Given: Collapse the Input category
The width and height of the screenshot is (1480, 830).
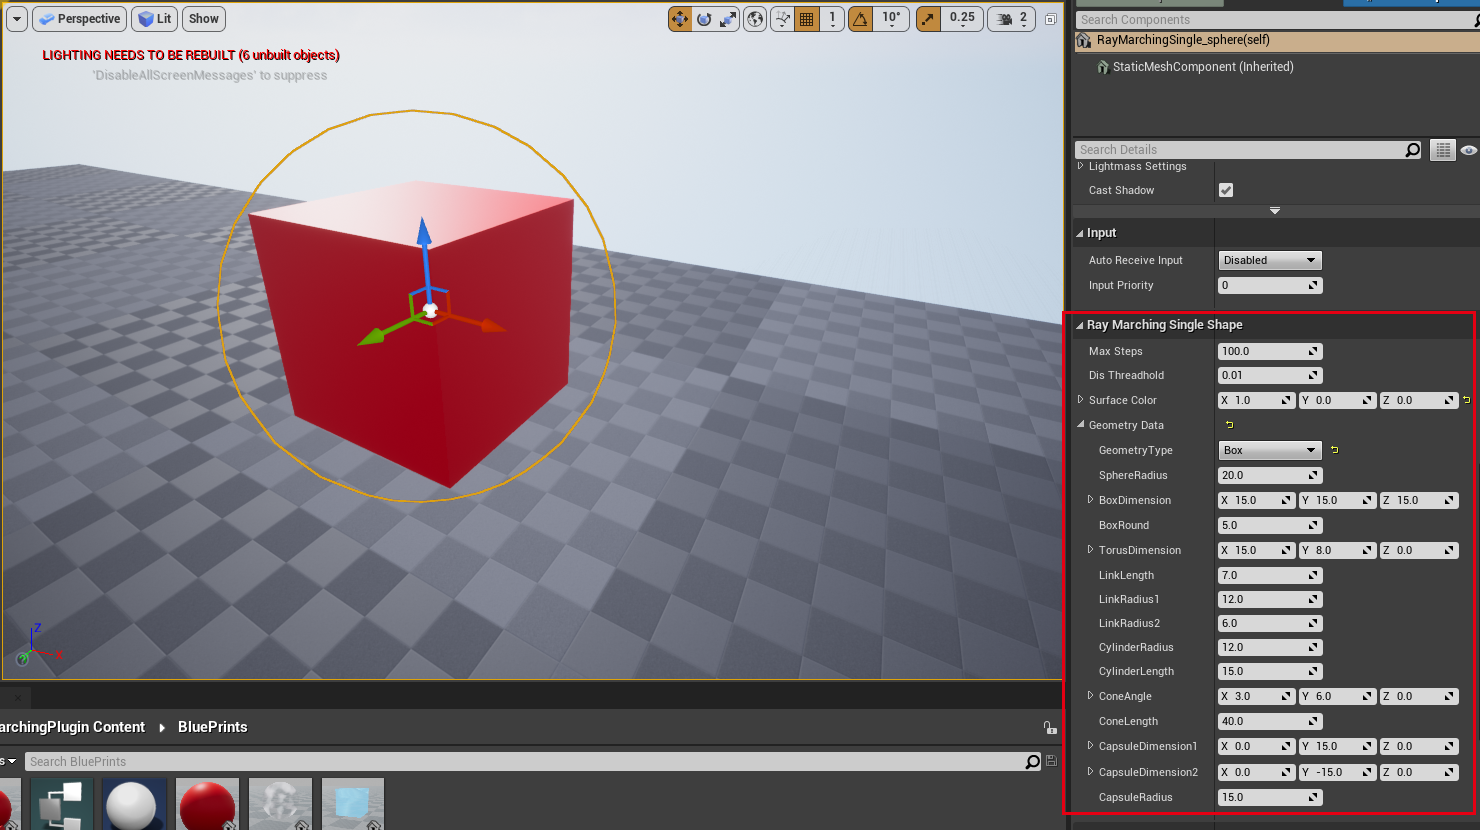Looking at the screenshot, I should pyautogui.click(x=1080, y=233).
